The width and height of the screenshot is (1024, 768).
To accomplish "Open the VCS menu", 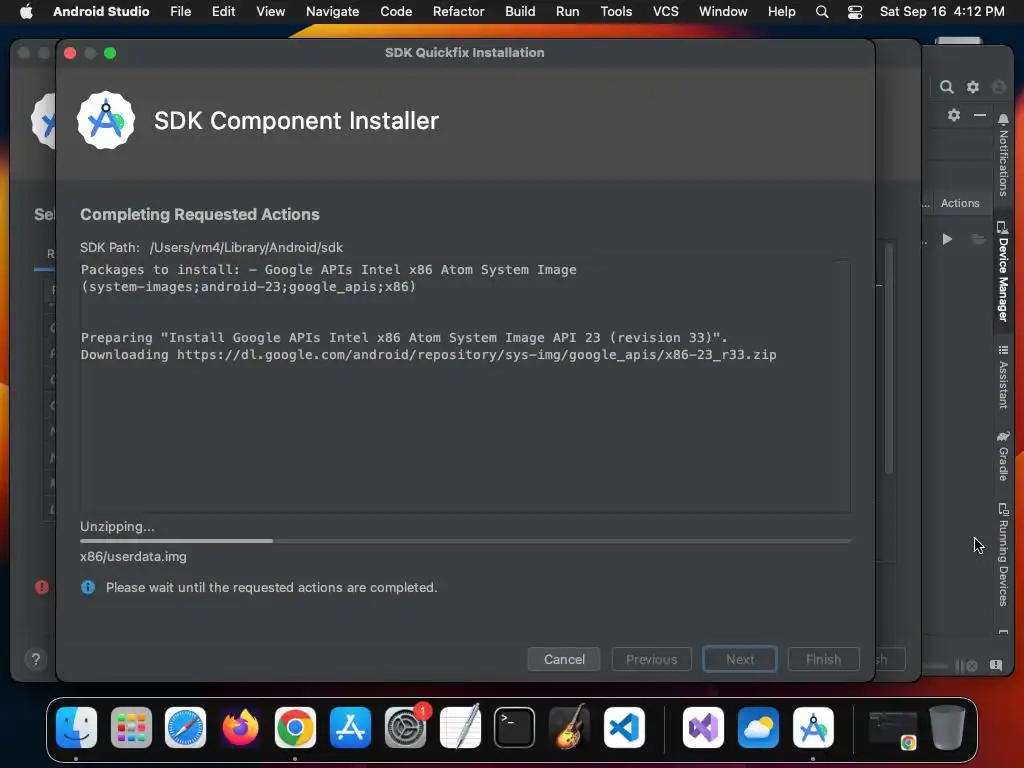I will (665, 12).
